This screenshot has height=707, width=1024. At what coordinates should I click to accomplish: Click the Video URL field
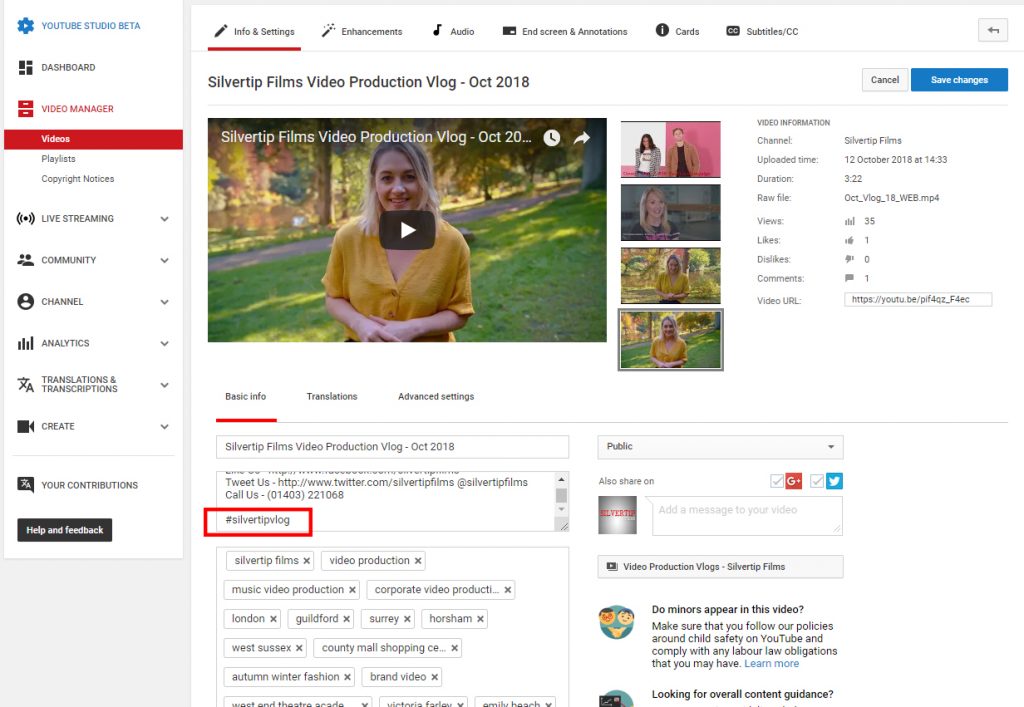pos(918,300)
